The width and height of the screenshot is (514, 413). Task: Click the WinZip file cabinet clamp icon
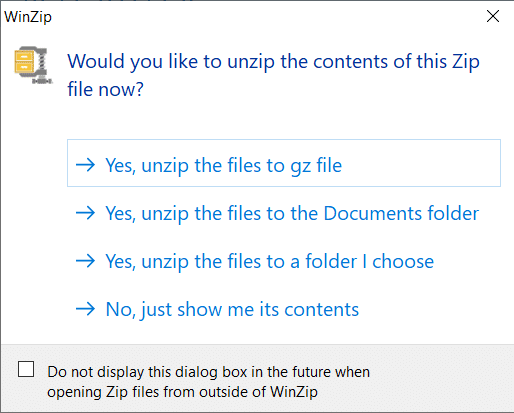point(33,65)
